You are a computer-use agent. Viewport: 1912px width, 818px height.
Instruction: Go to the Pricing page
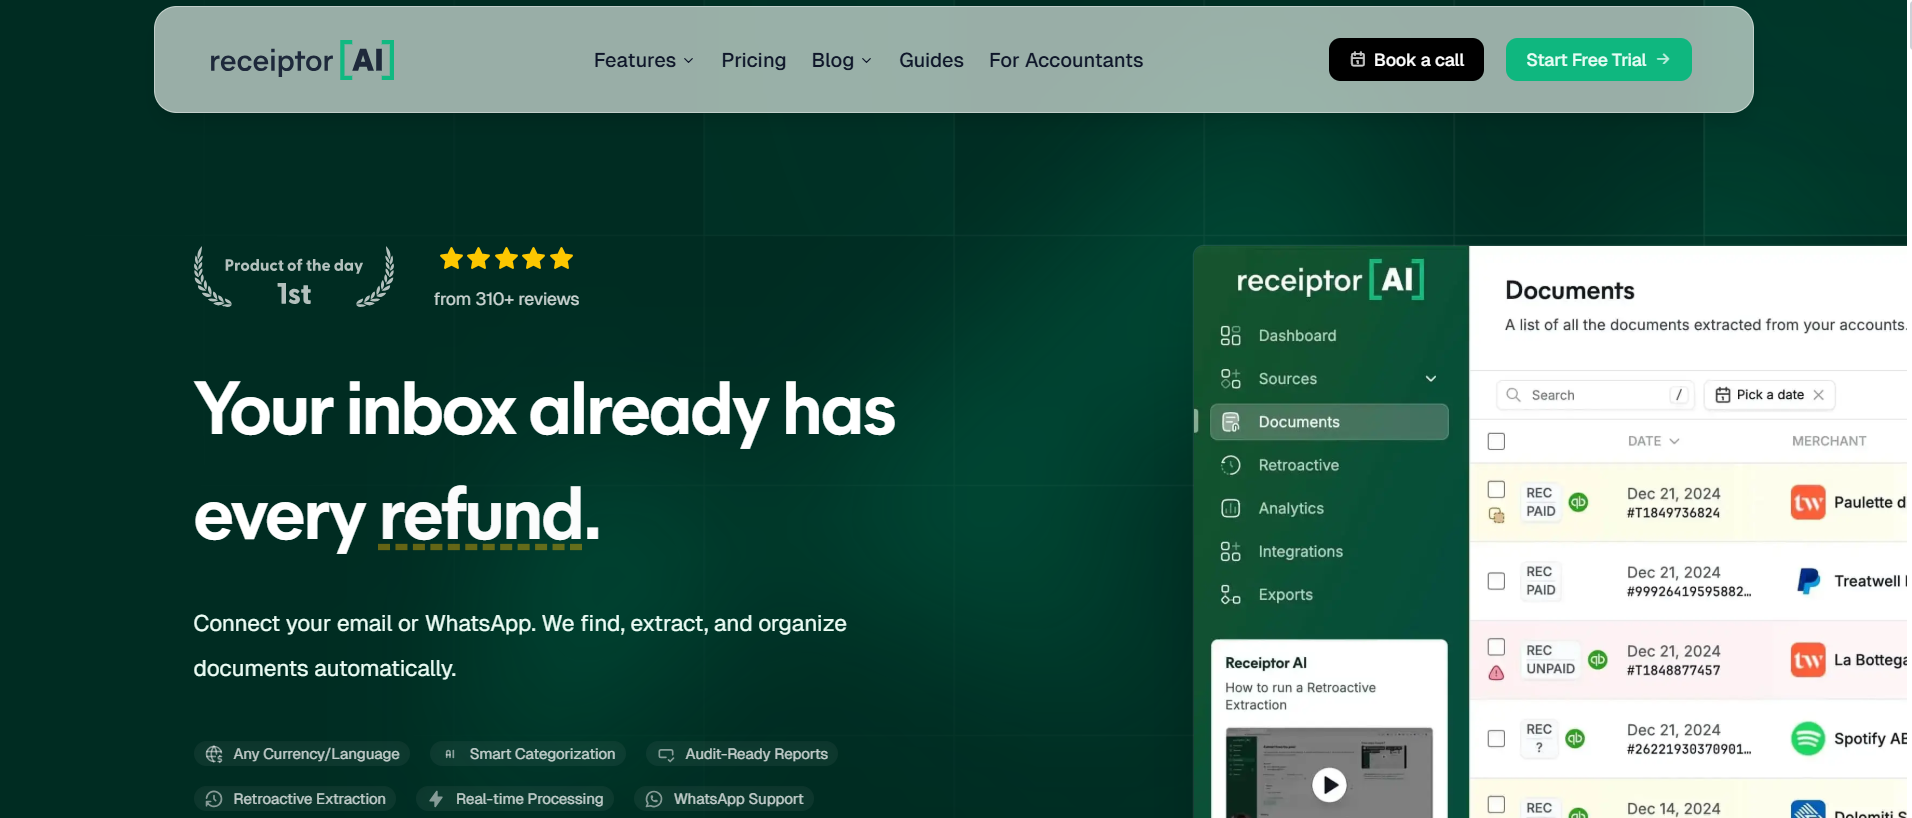point(754,60)
